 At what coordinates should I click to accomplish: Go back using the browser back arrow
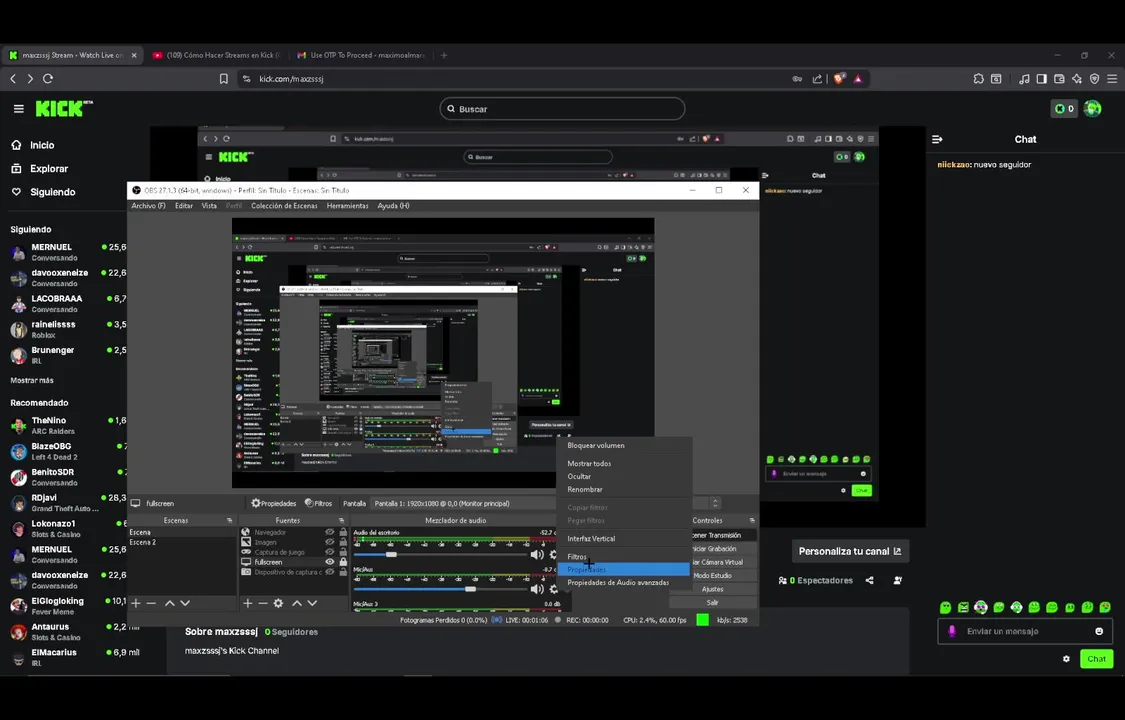(x=13, y=79)
